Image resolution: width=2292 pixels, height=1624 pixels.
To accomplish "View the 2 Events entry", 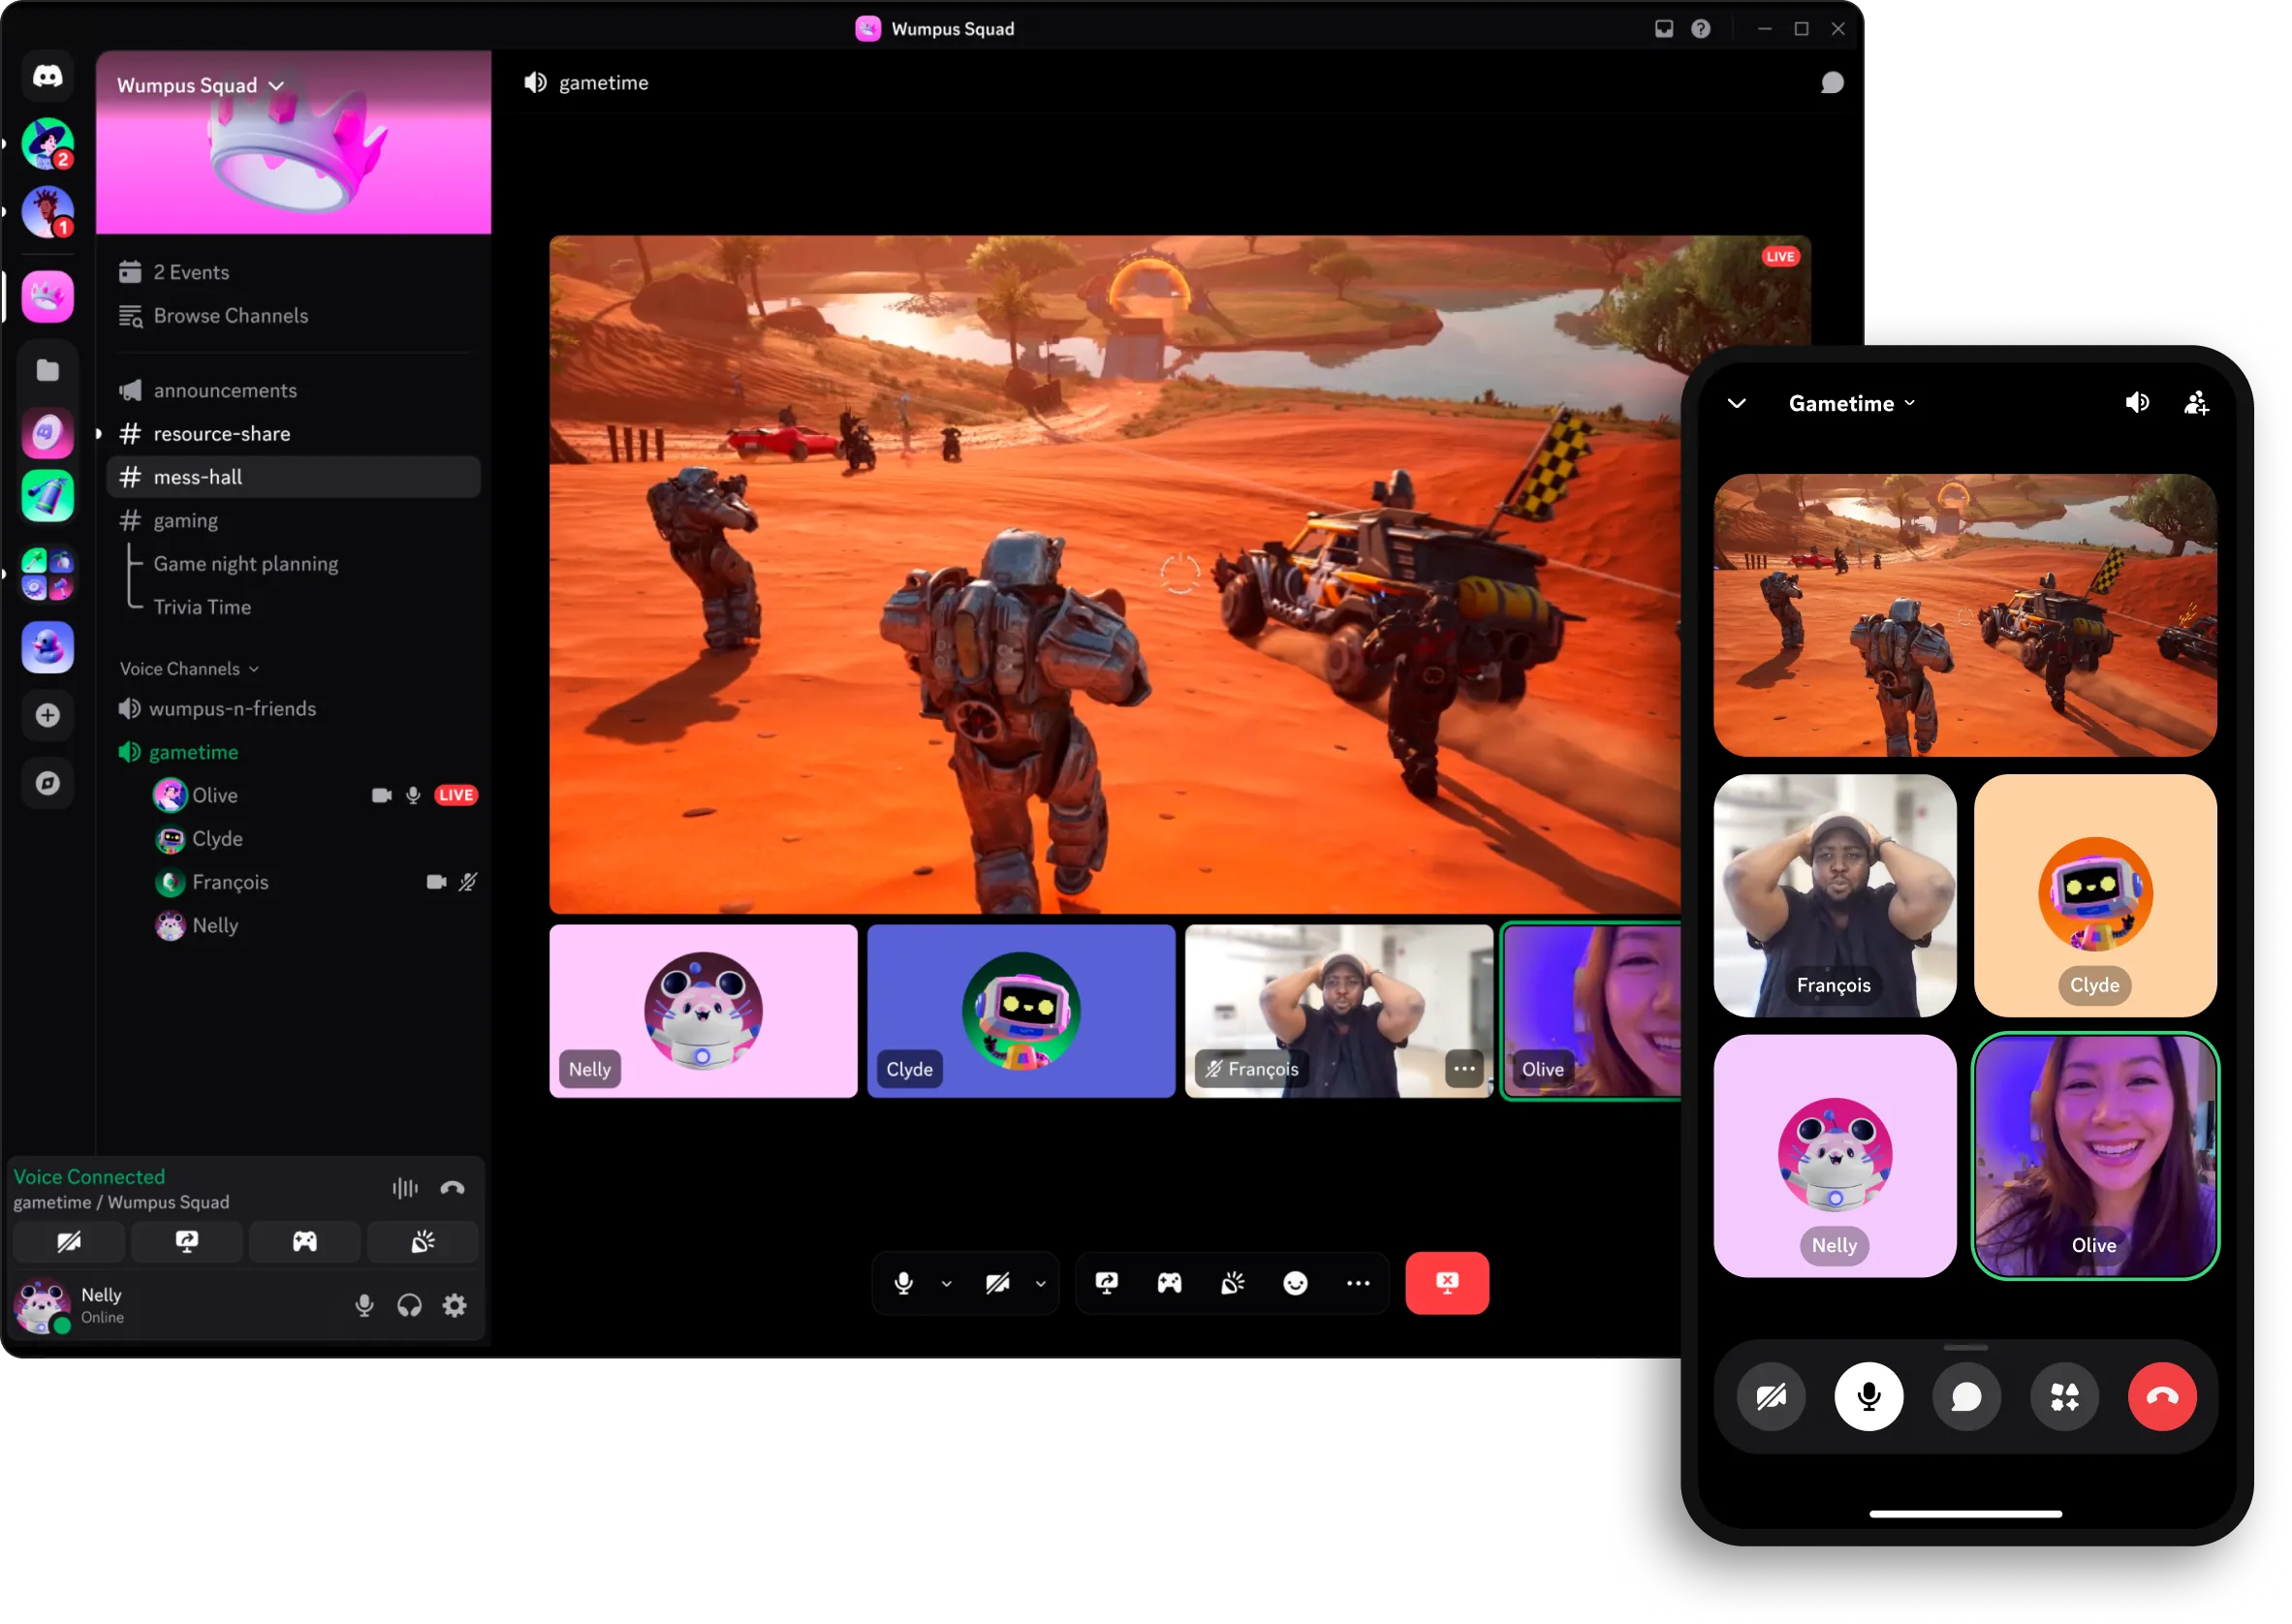I will pos(190,271).
